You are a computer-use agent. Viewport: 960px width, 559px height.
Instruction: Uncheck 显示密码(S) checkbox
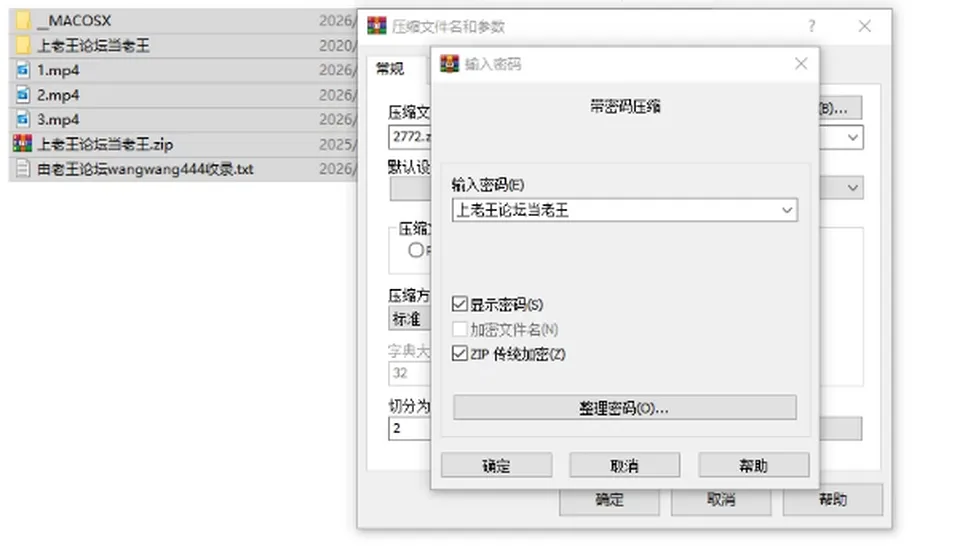point(459,304)
